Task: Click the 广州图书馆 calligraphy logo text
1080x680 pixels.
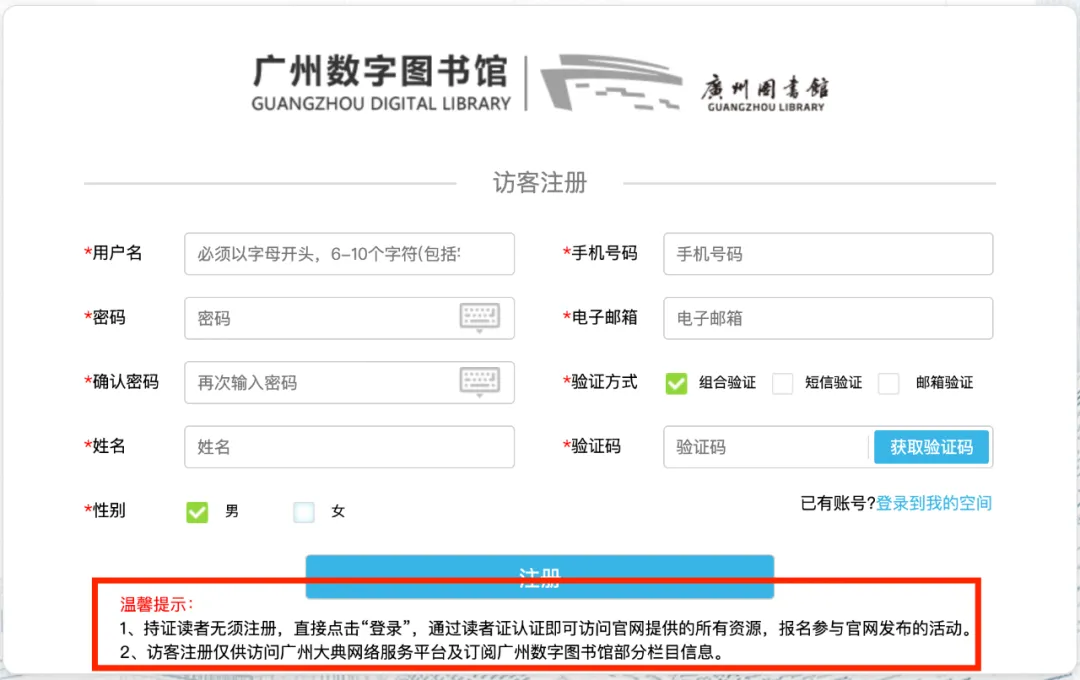Action: pyautogui.click(x=765, y=93)
